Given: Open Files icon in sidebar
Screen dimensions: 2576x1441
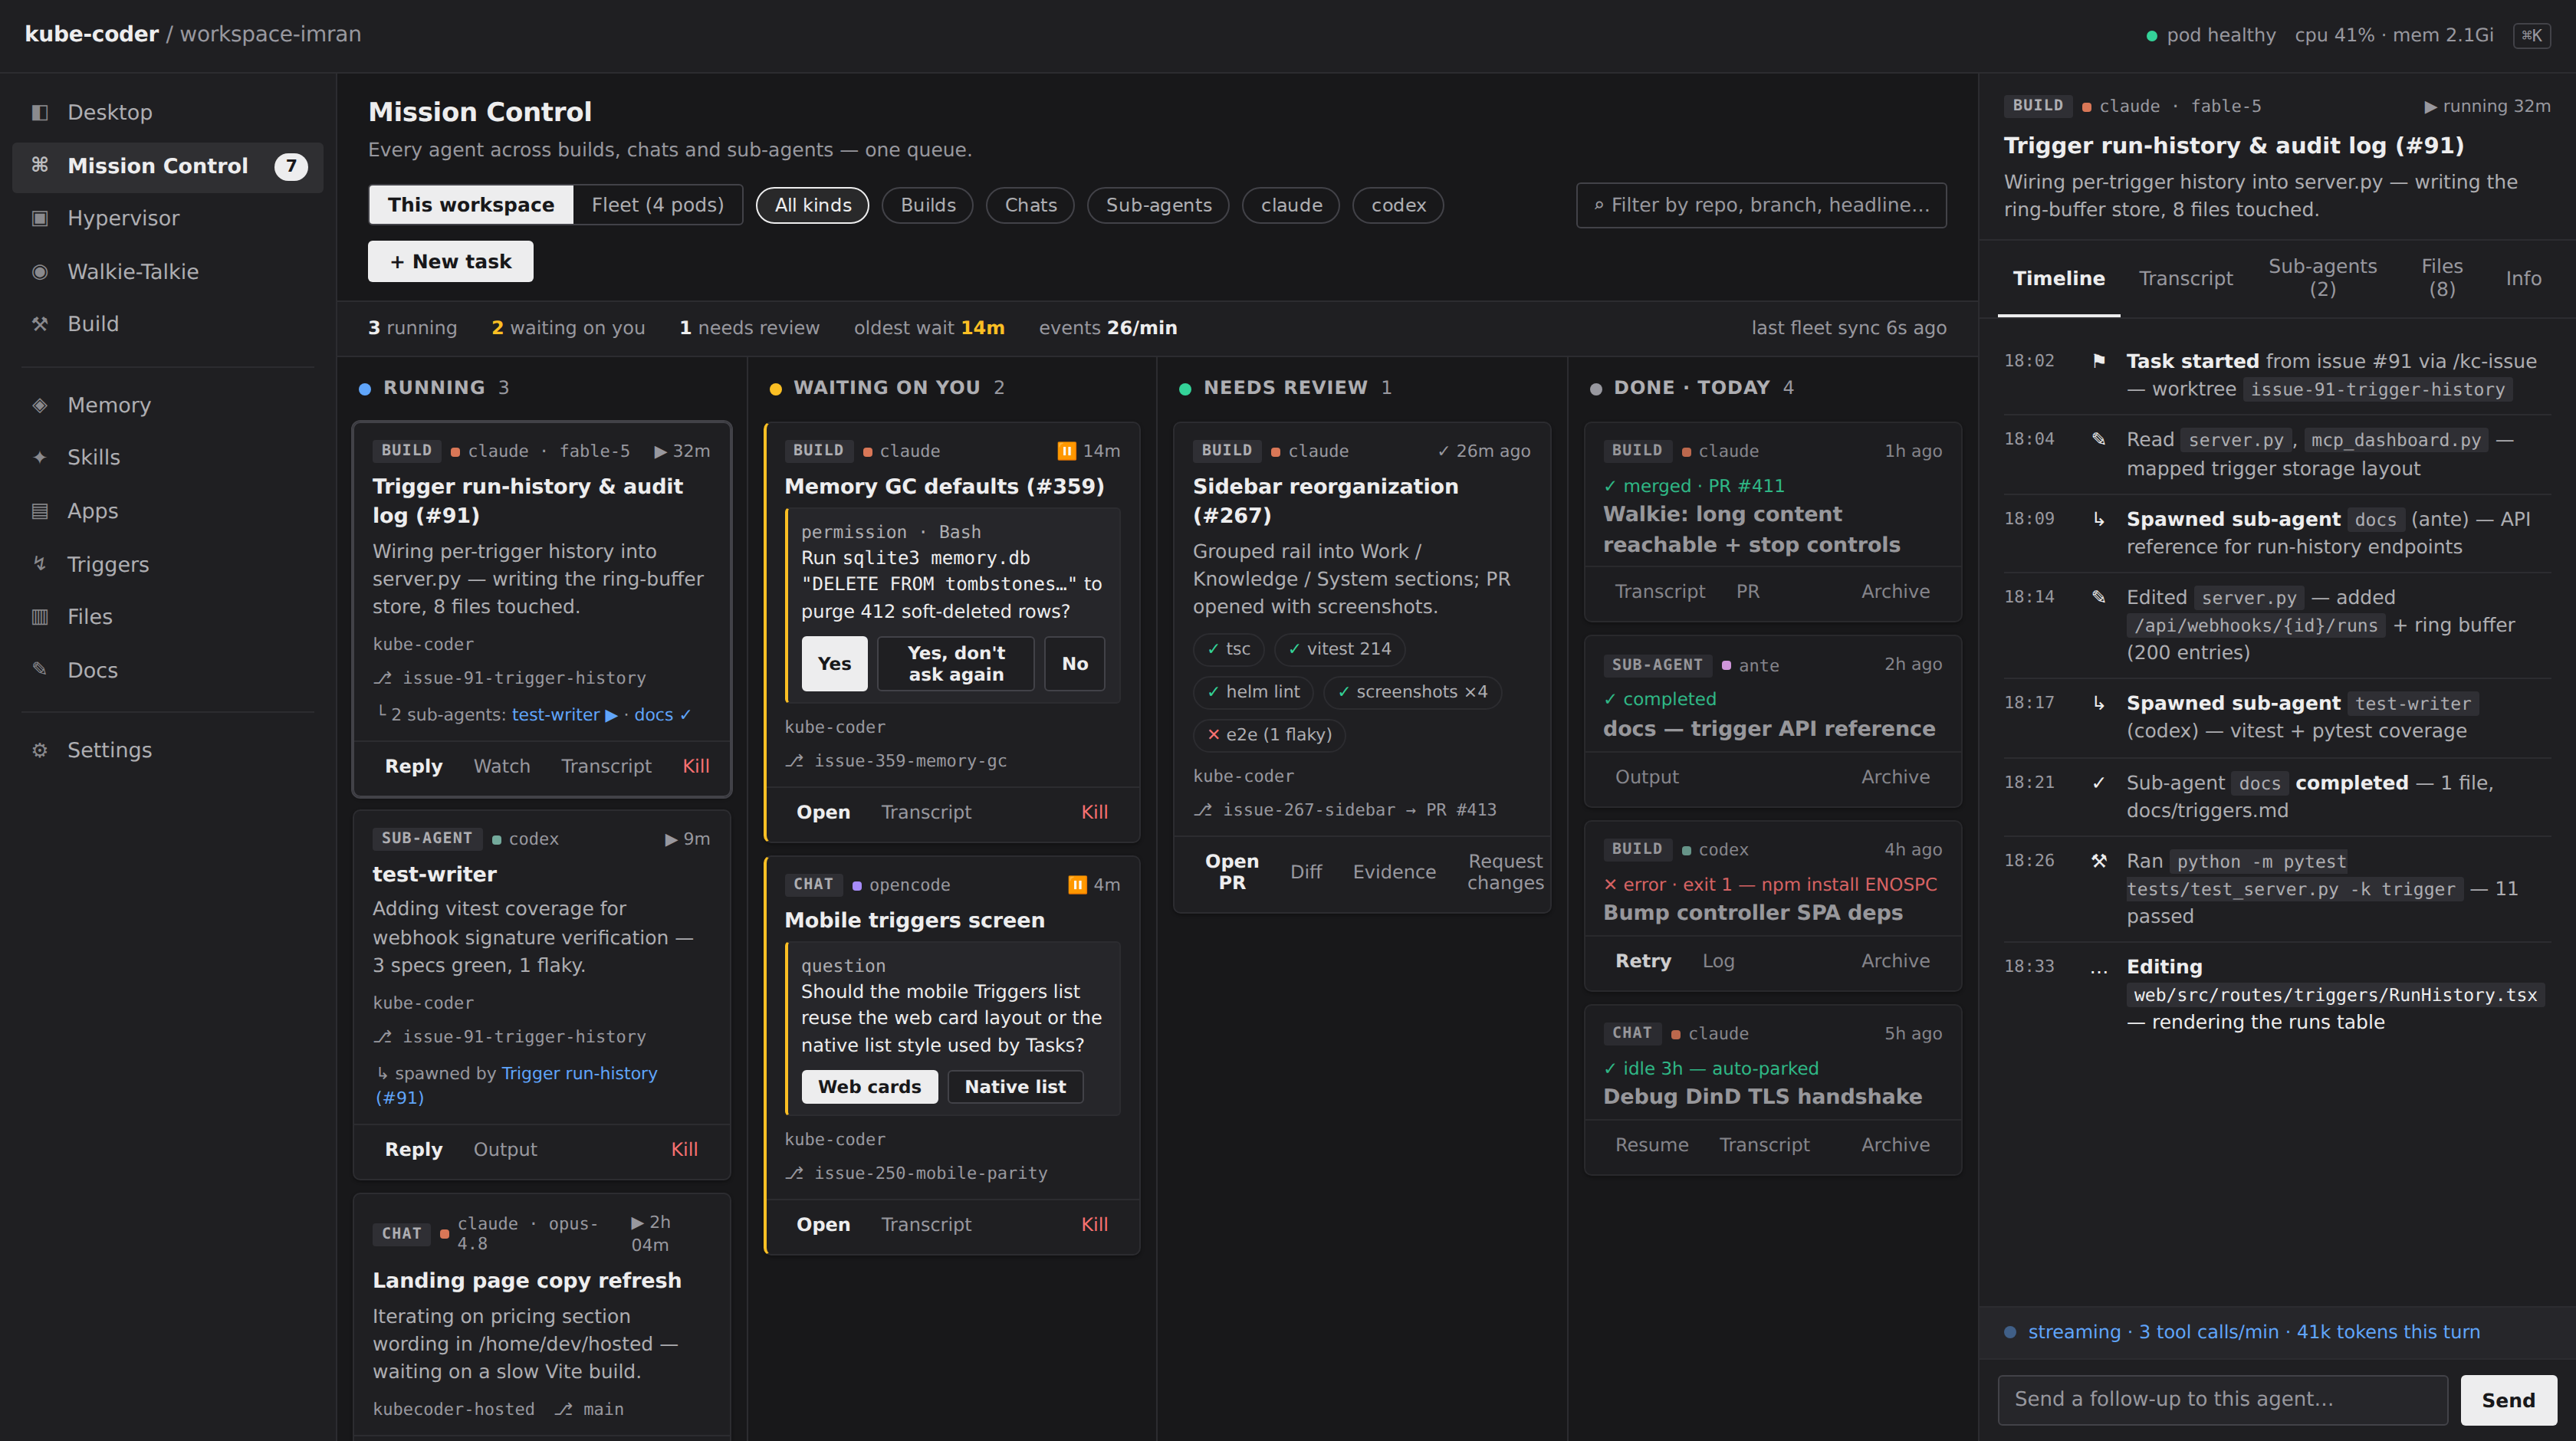Looking at the screenshot, I should 40,617.
